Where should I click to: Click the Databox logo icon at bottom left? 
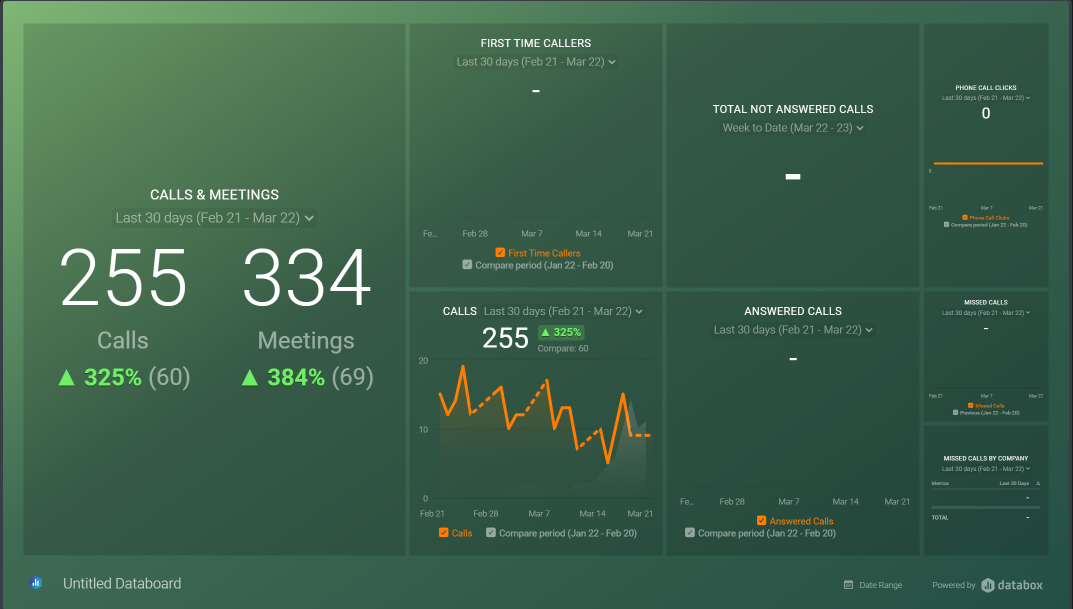click(x=37, y=583)
